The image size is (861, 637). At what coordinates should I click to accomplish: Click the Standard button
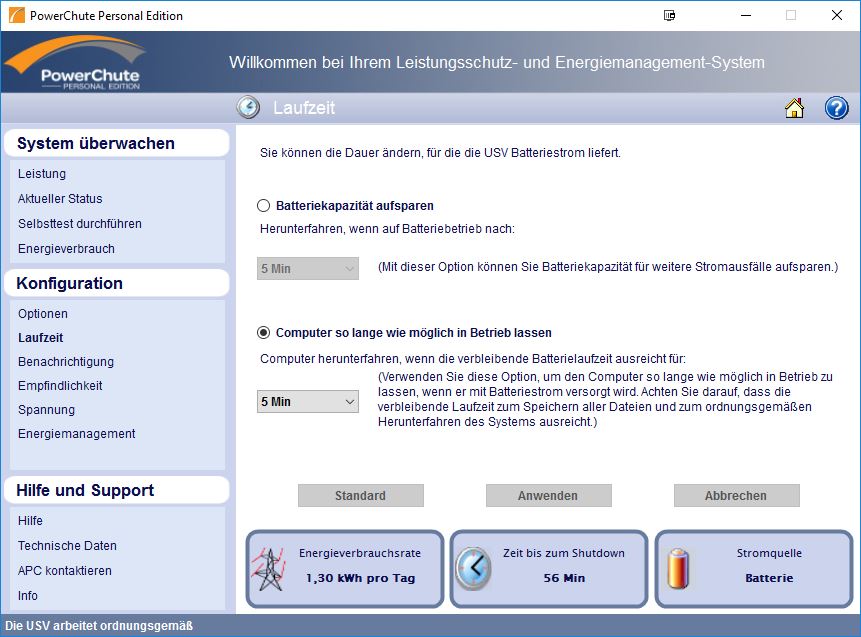[x=361, y=495]
